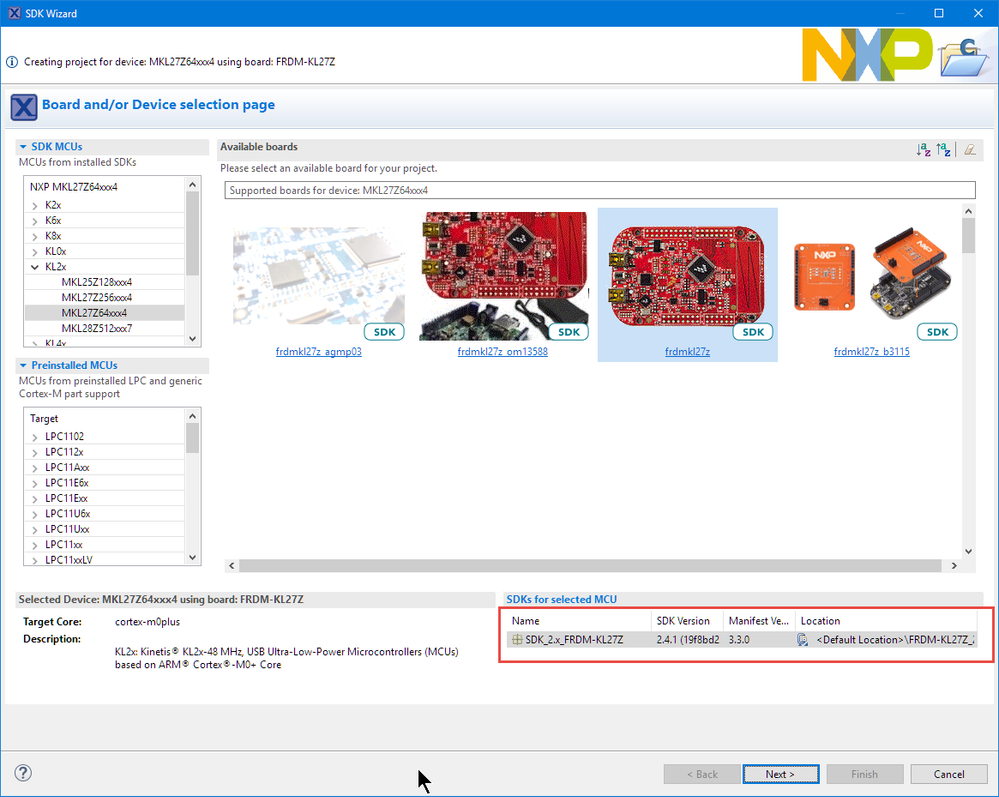Screen dimensions: 999x797
Task: Click the Manifest Version column header
Action: pyautogui.click(x=759, y=621)
